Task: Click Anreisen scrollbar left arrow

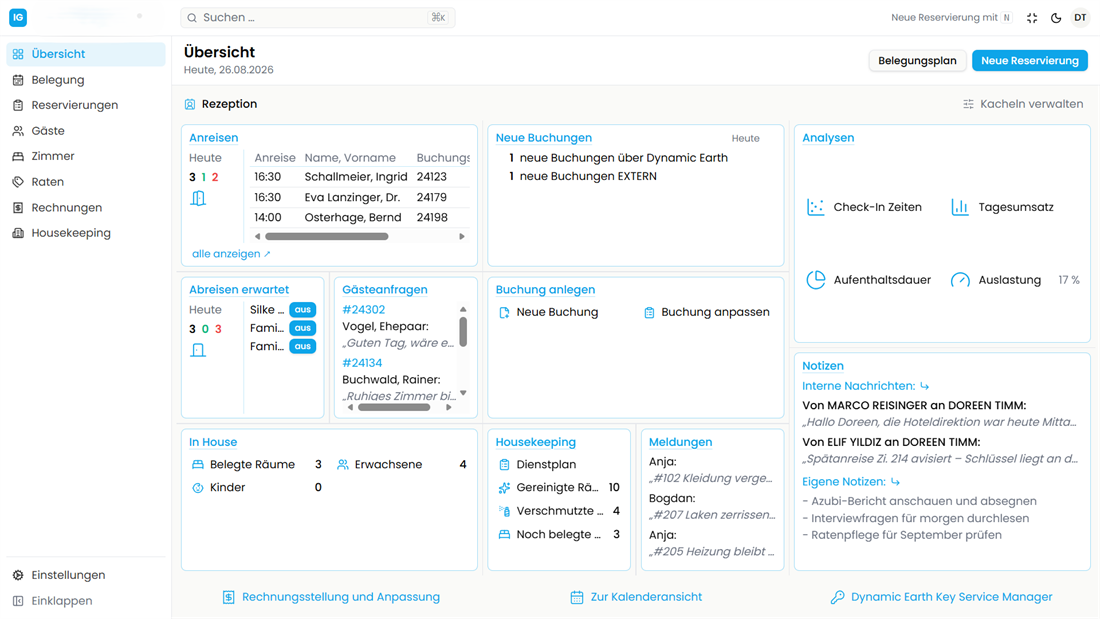Action: coord(257,237)
